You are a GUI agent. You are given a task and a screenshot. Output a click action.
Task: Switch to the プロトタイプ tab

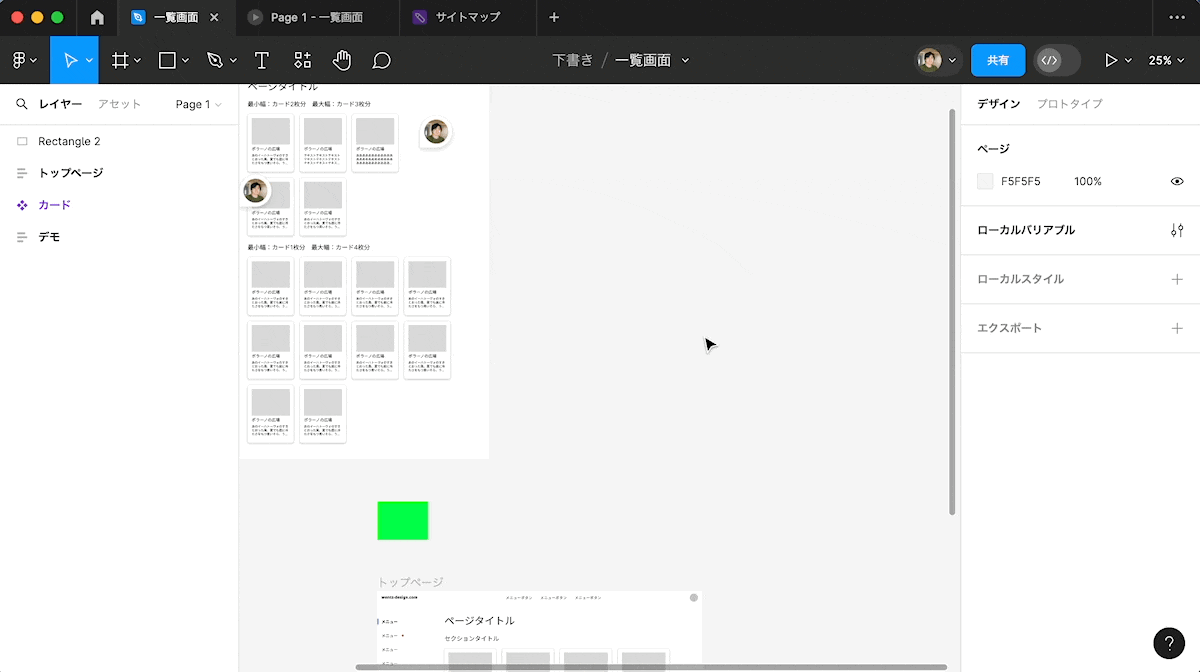pyautogui.click(x=1070, y=104)
